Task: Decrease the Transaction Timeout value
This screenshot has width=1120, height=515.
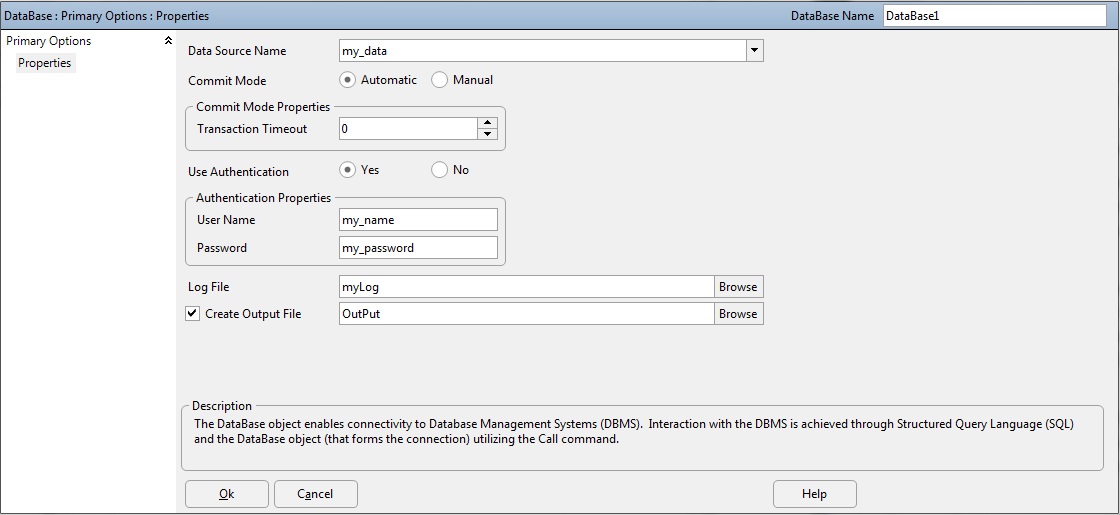Action: tap(487, 134)
